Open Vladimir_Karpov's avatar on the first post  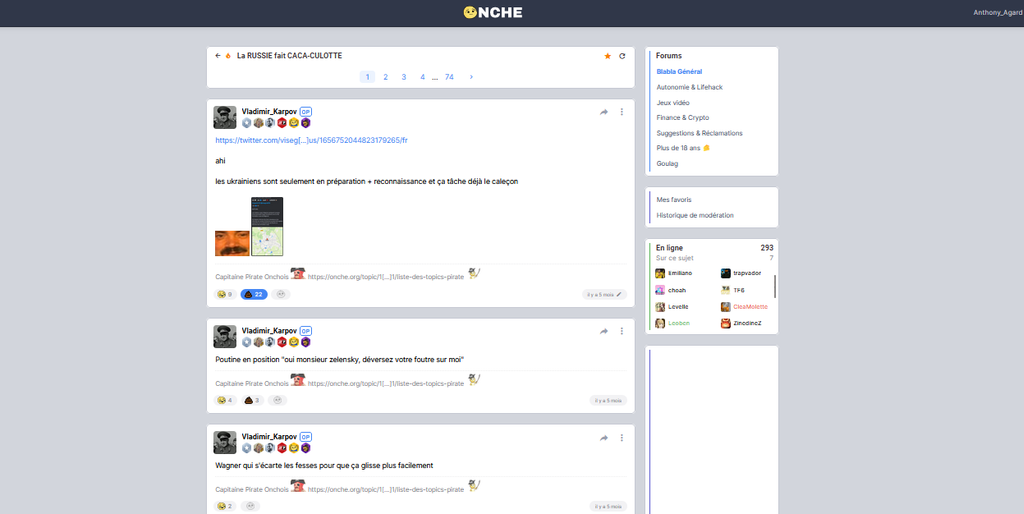click(x=225, y=117)
